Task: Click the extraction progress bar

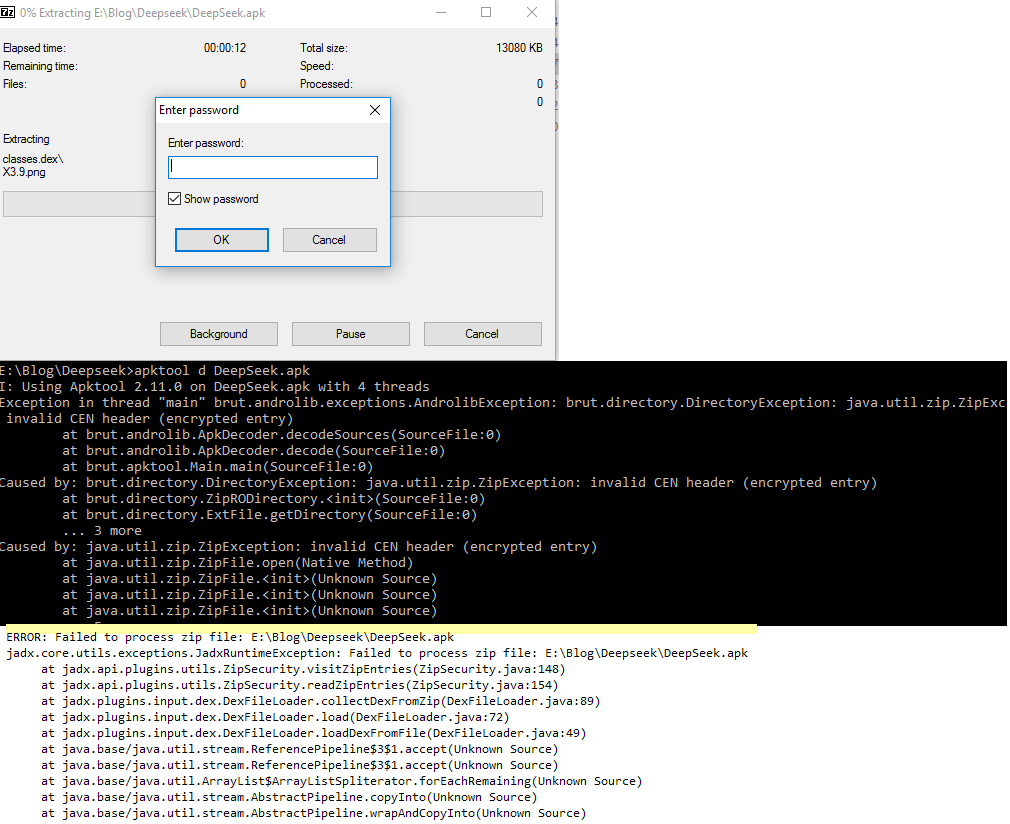Action: pos(273,204)
